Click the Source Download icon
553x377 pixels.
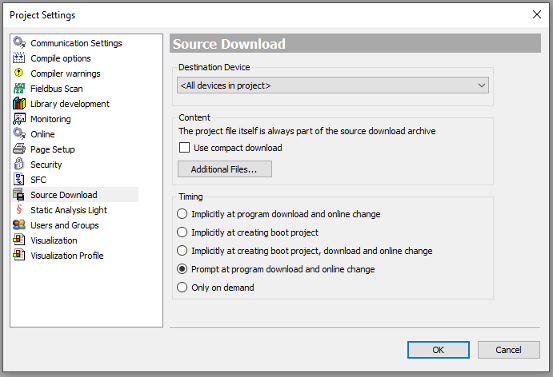pos(19,194)
